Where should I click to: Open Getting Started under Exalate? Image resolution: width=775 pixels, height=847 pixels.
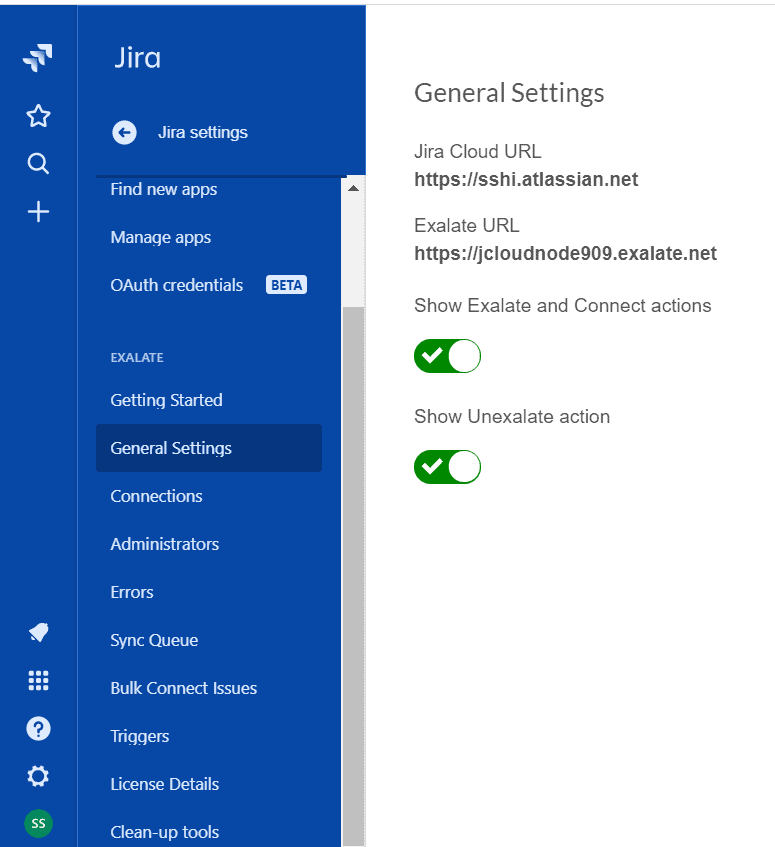[166, 400]
